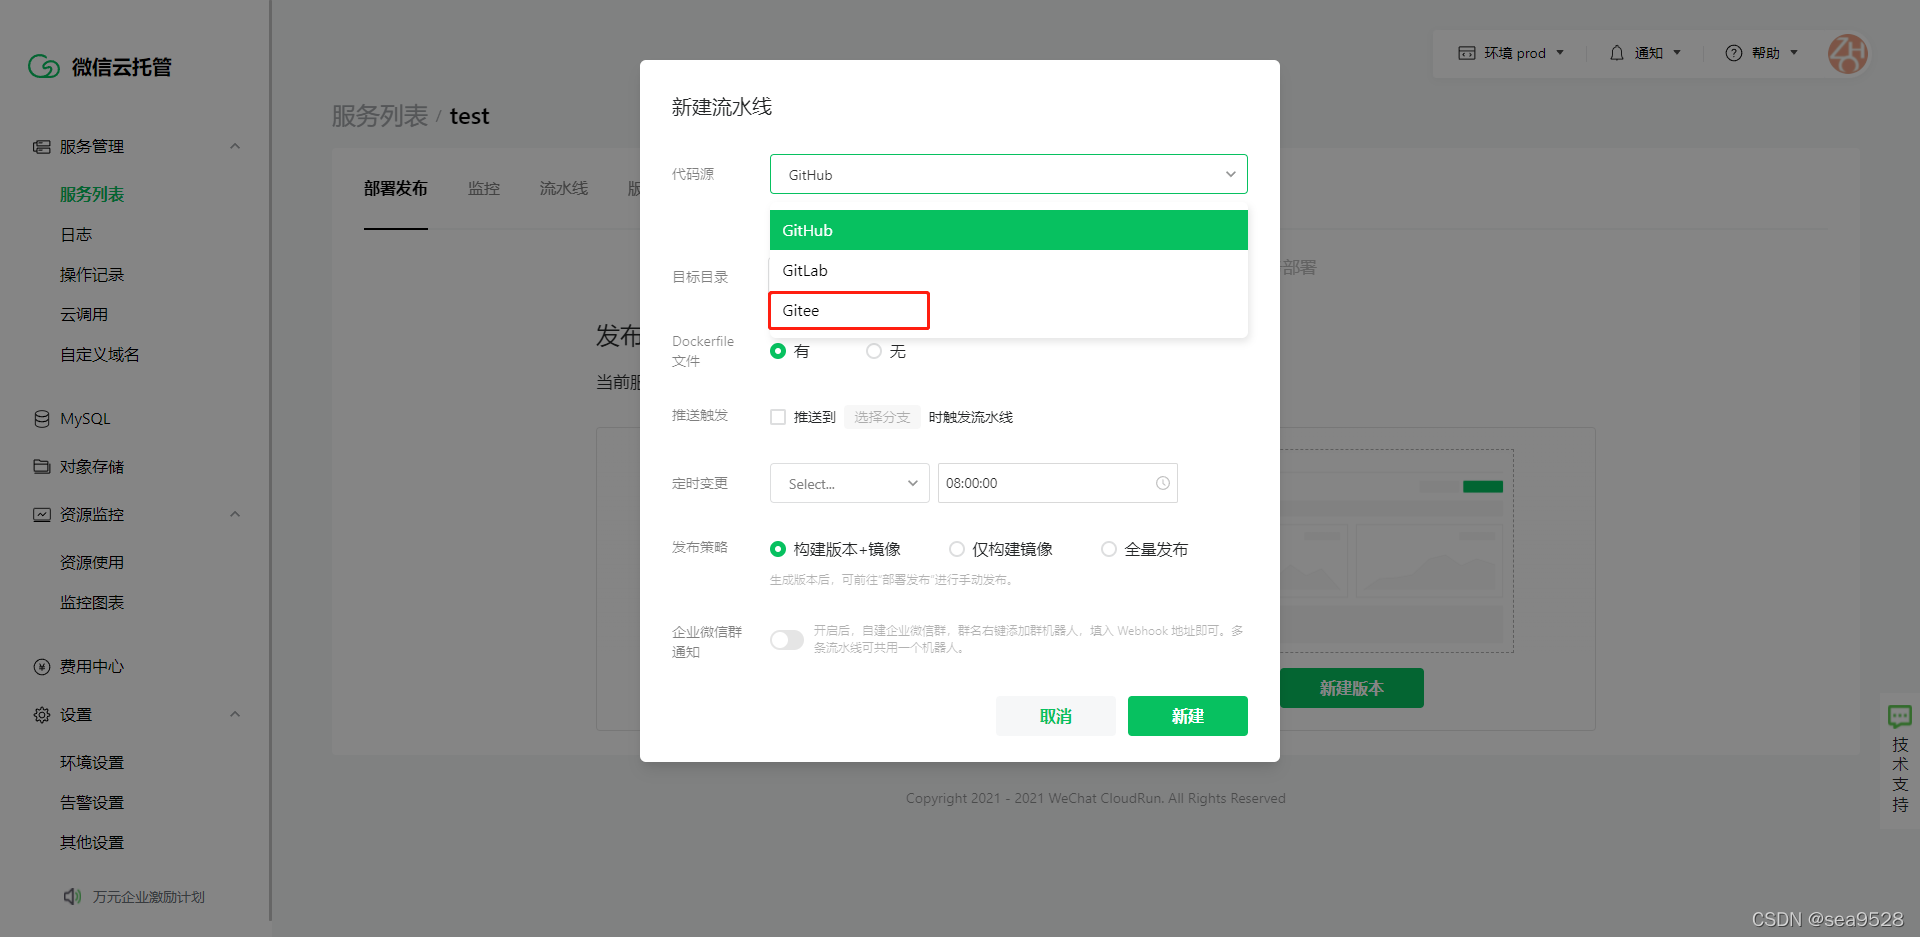Screen dimensions: 1920x937
Task: Click the clock icon in time field
Action: point(1163,483)
